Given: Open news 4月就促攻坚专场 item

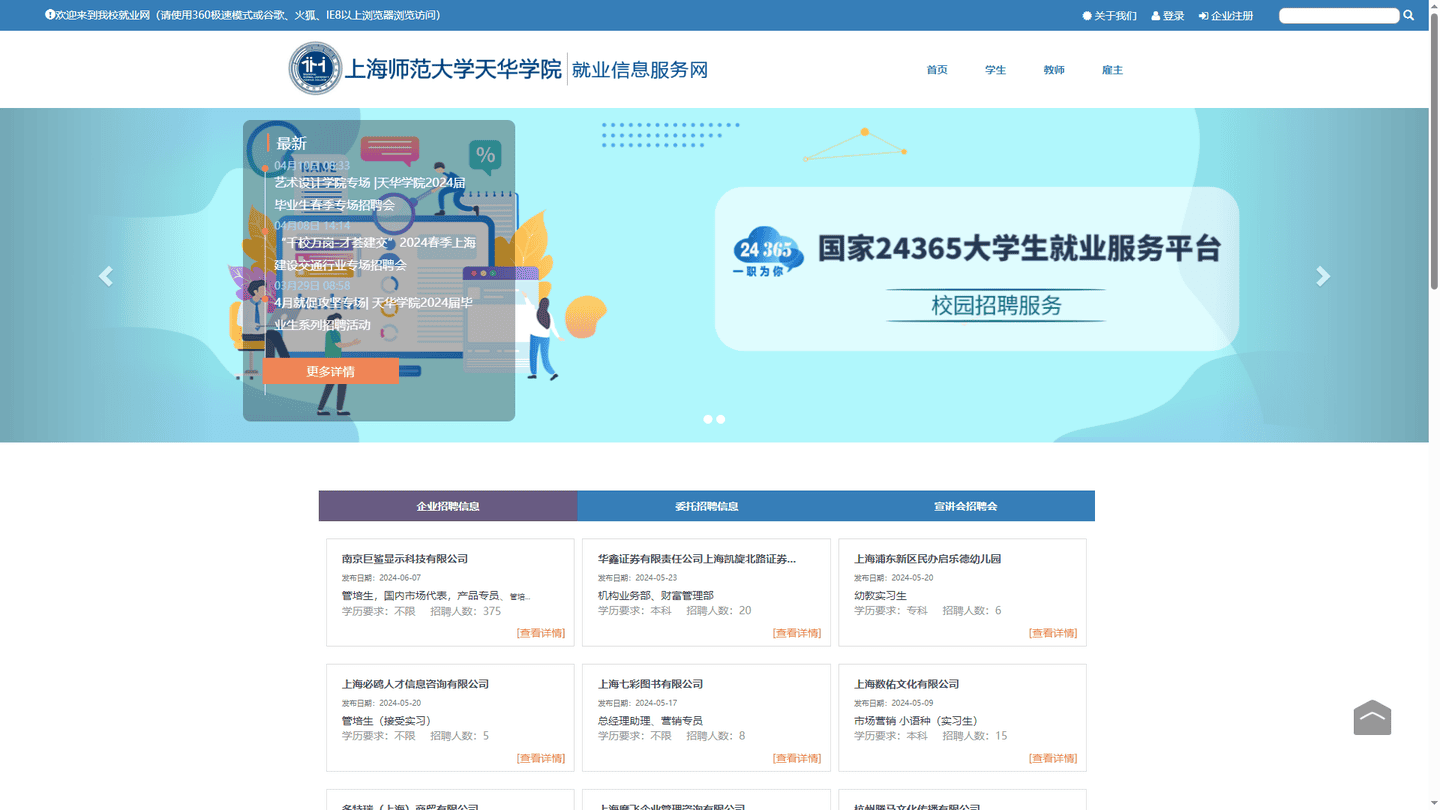Looking at the screenshot, I should 373,314.
